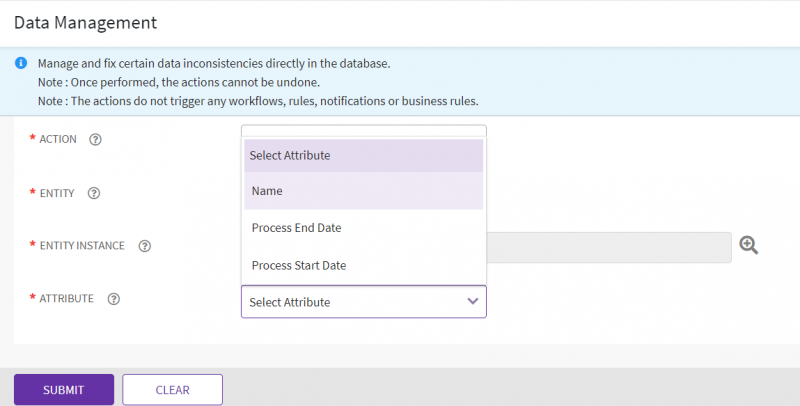800x406 pixels.
Task: Click the ACTION field label
Action: coord(58,139)
